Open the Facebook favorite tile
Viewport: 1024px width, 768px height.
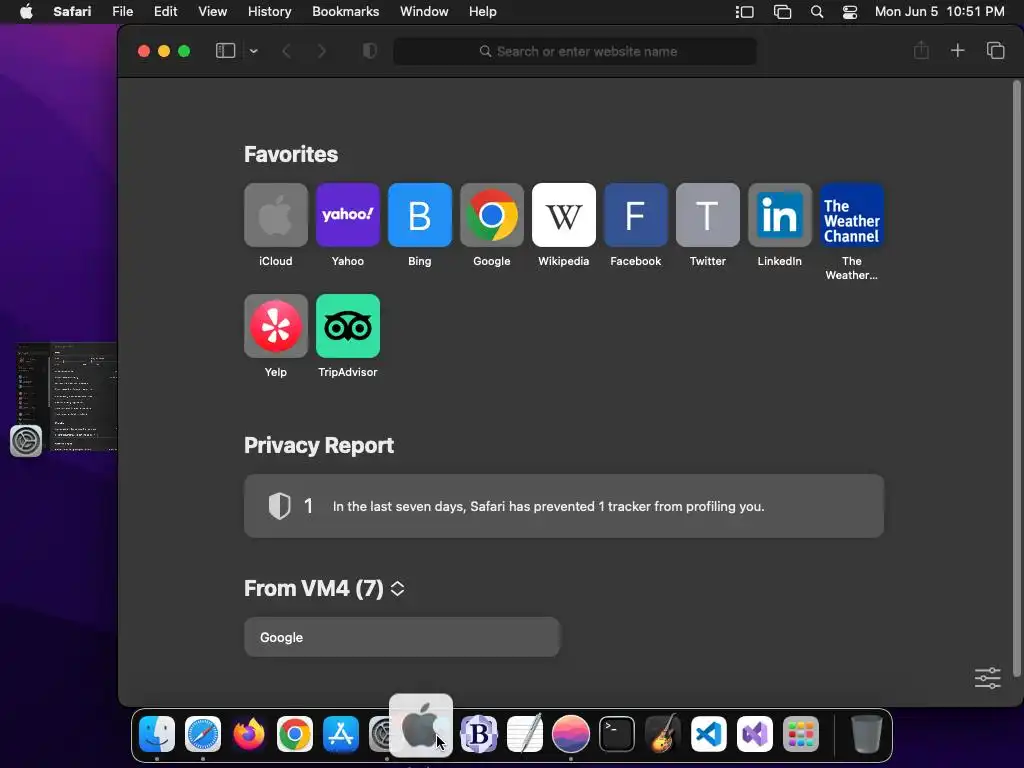pyautogui.click(x=635, y=215)
